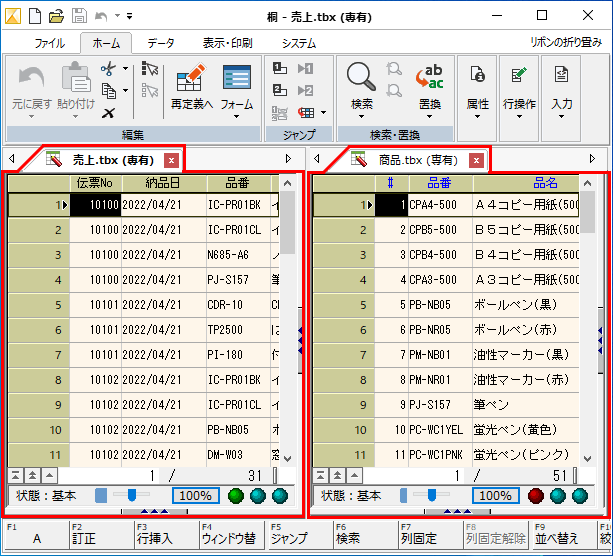Expand the cut options dropdown arrow
Image resolution: width=613 pixels, height=556 pixels.
point(125,69)
